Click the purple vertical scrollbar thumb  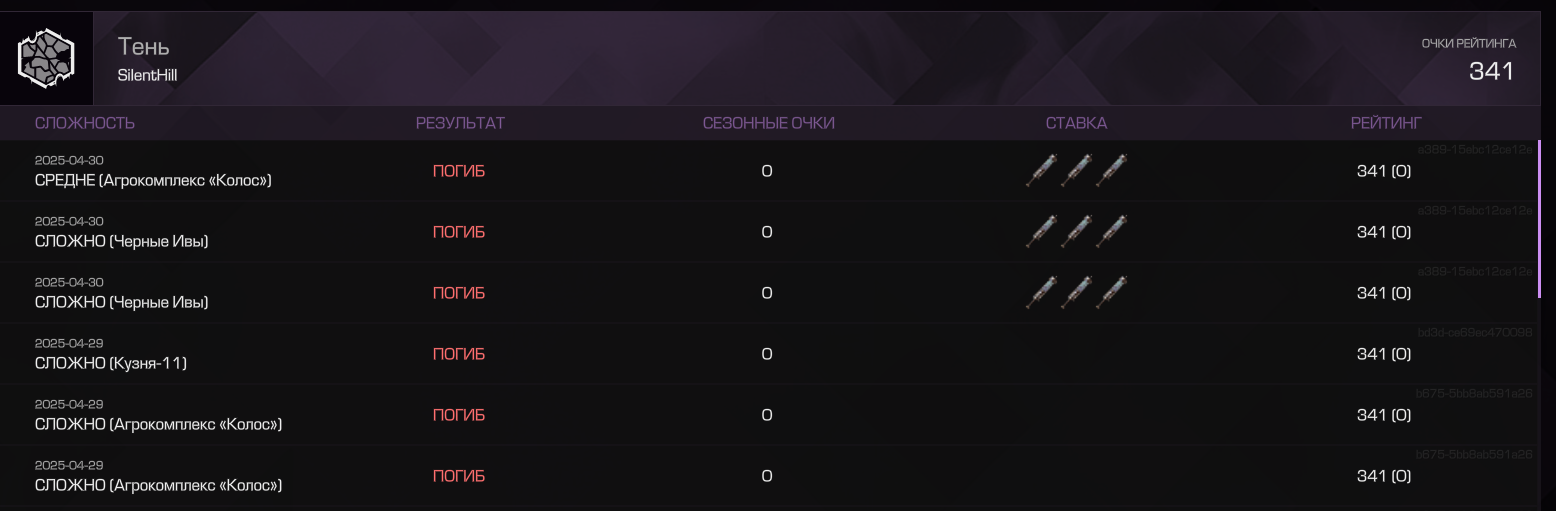[1539, 219]
